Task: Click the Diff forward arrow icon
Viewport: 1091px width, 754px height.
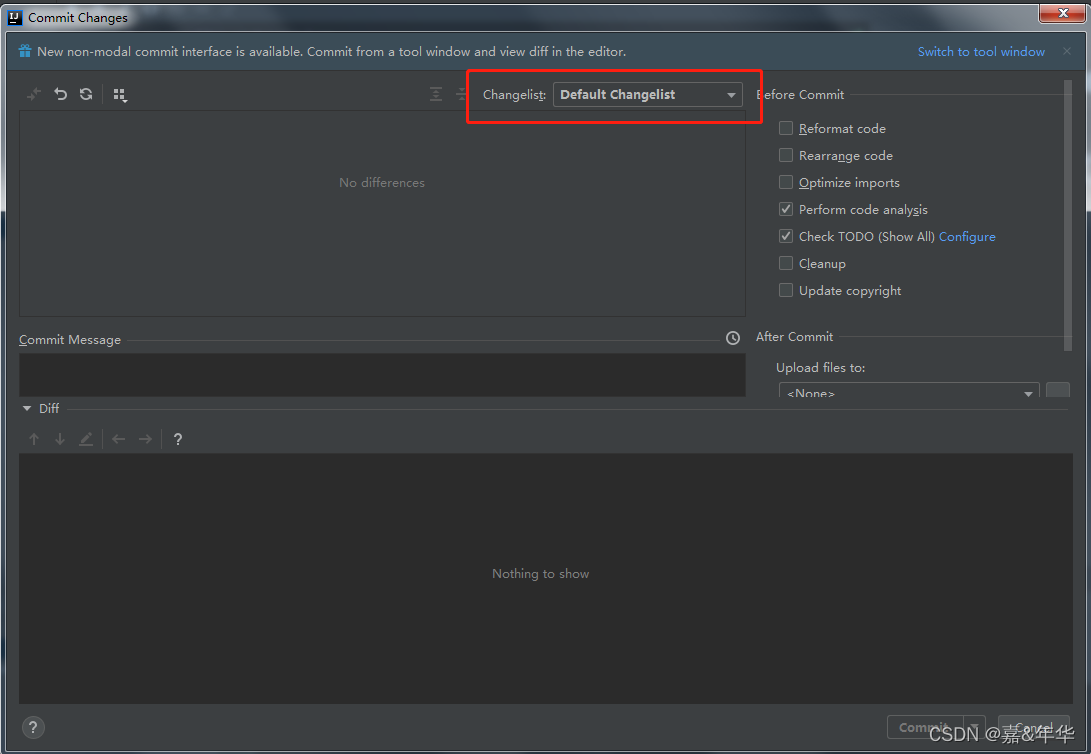Action: (x=145, y=439)
